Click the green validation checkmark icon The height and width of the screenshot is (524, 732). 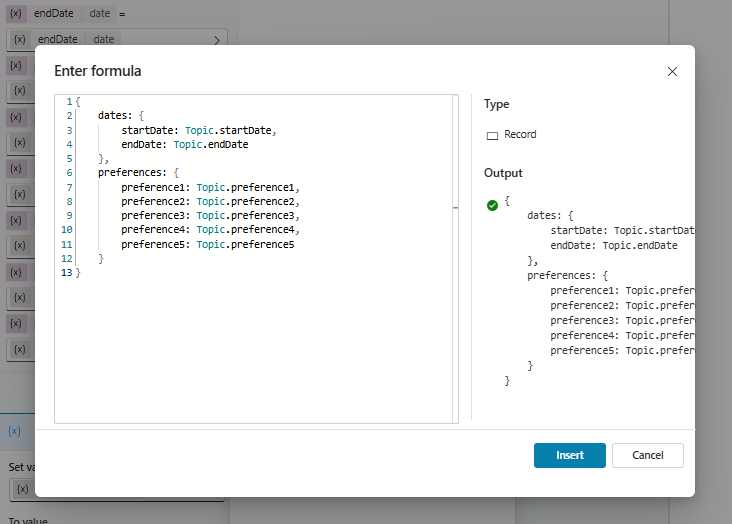pos(492,205)
